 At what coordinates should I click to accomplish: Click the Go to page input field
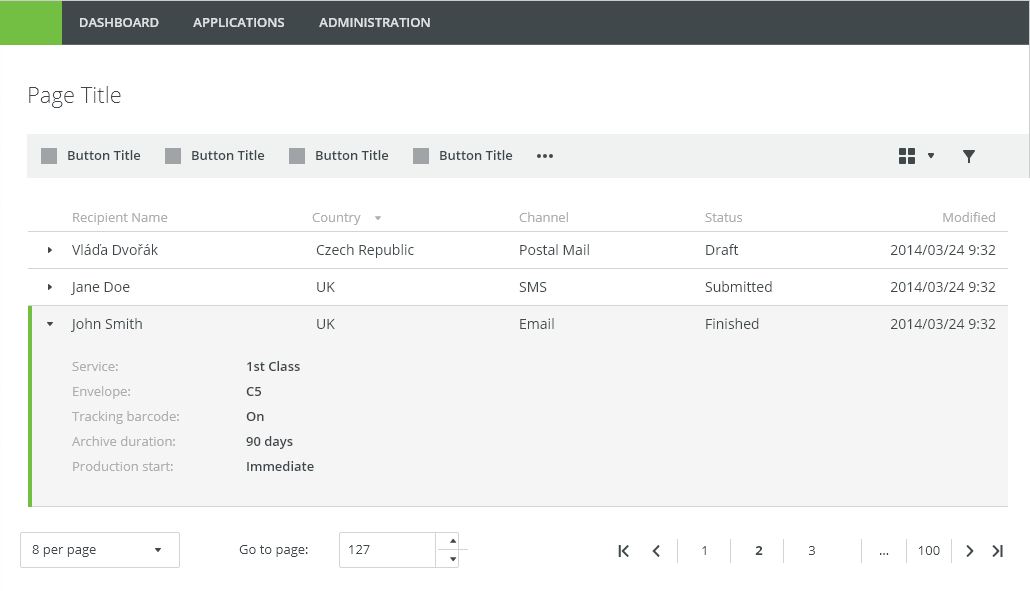388,550
